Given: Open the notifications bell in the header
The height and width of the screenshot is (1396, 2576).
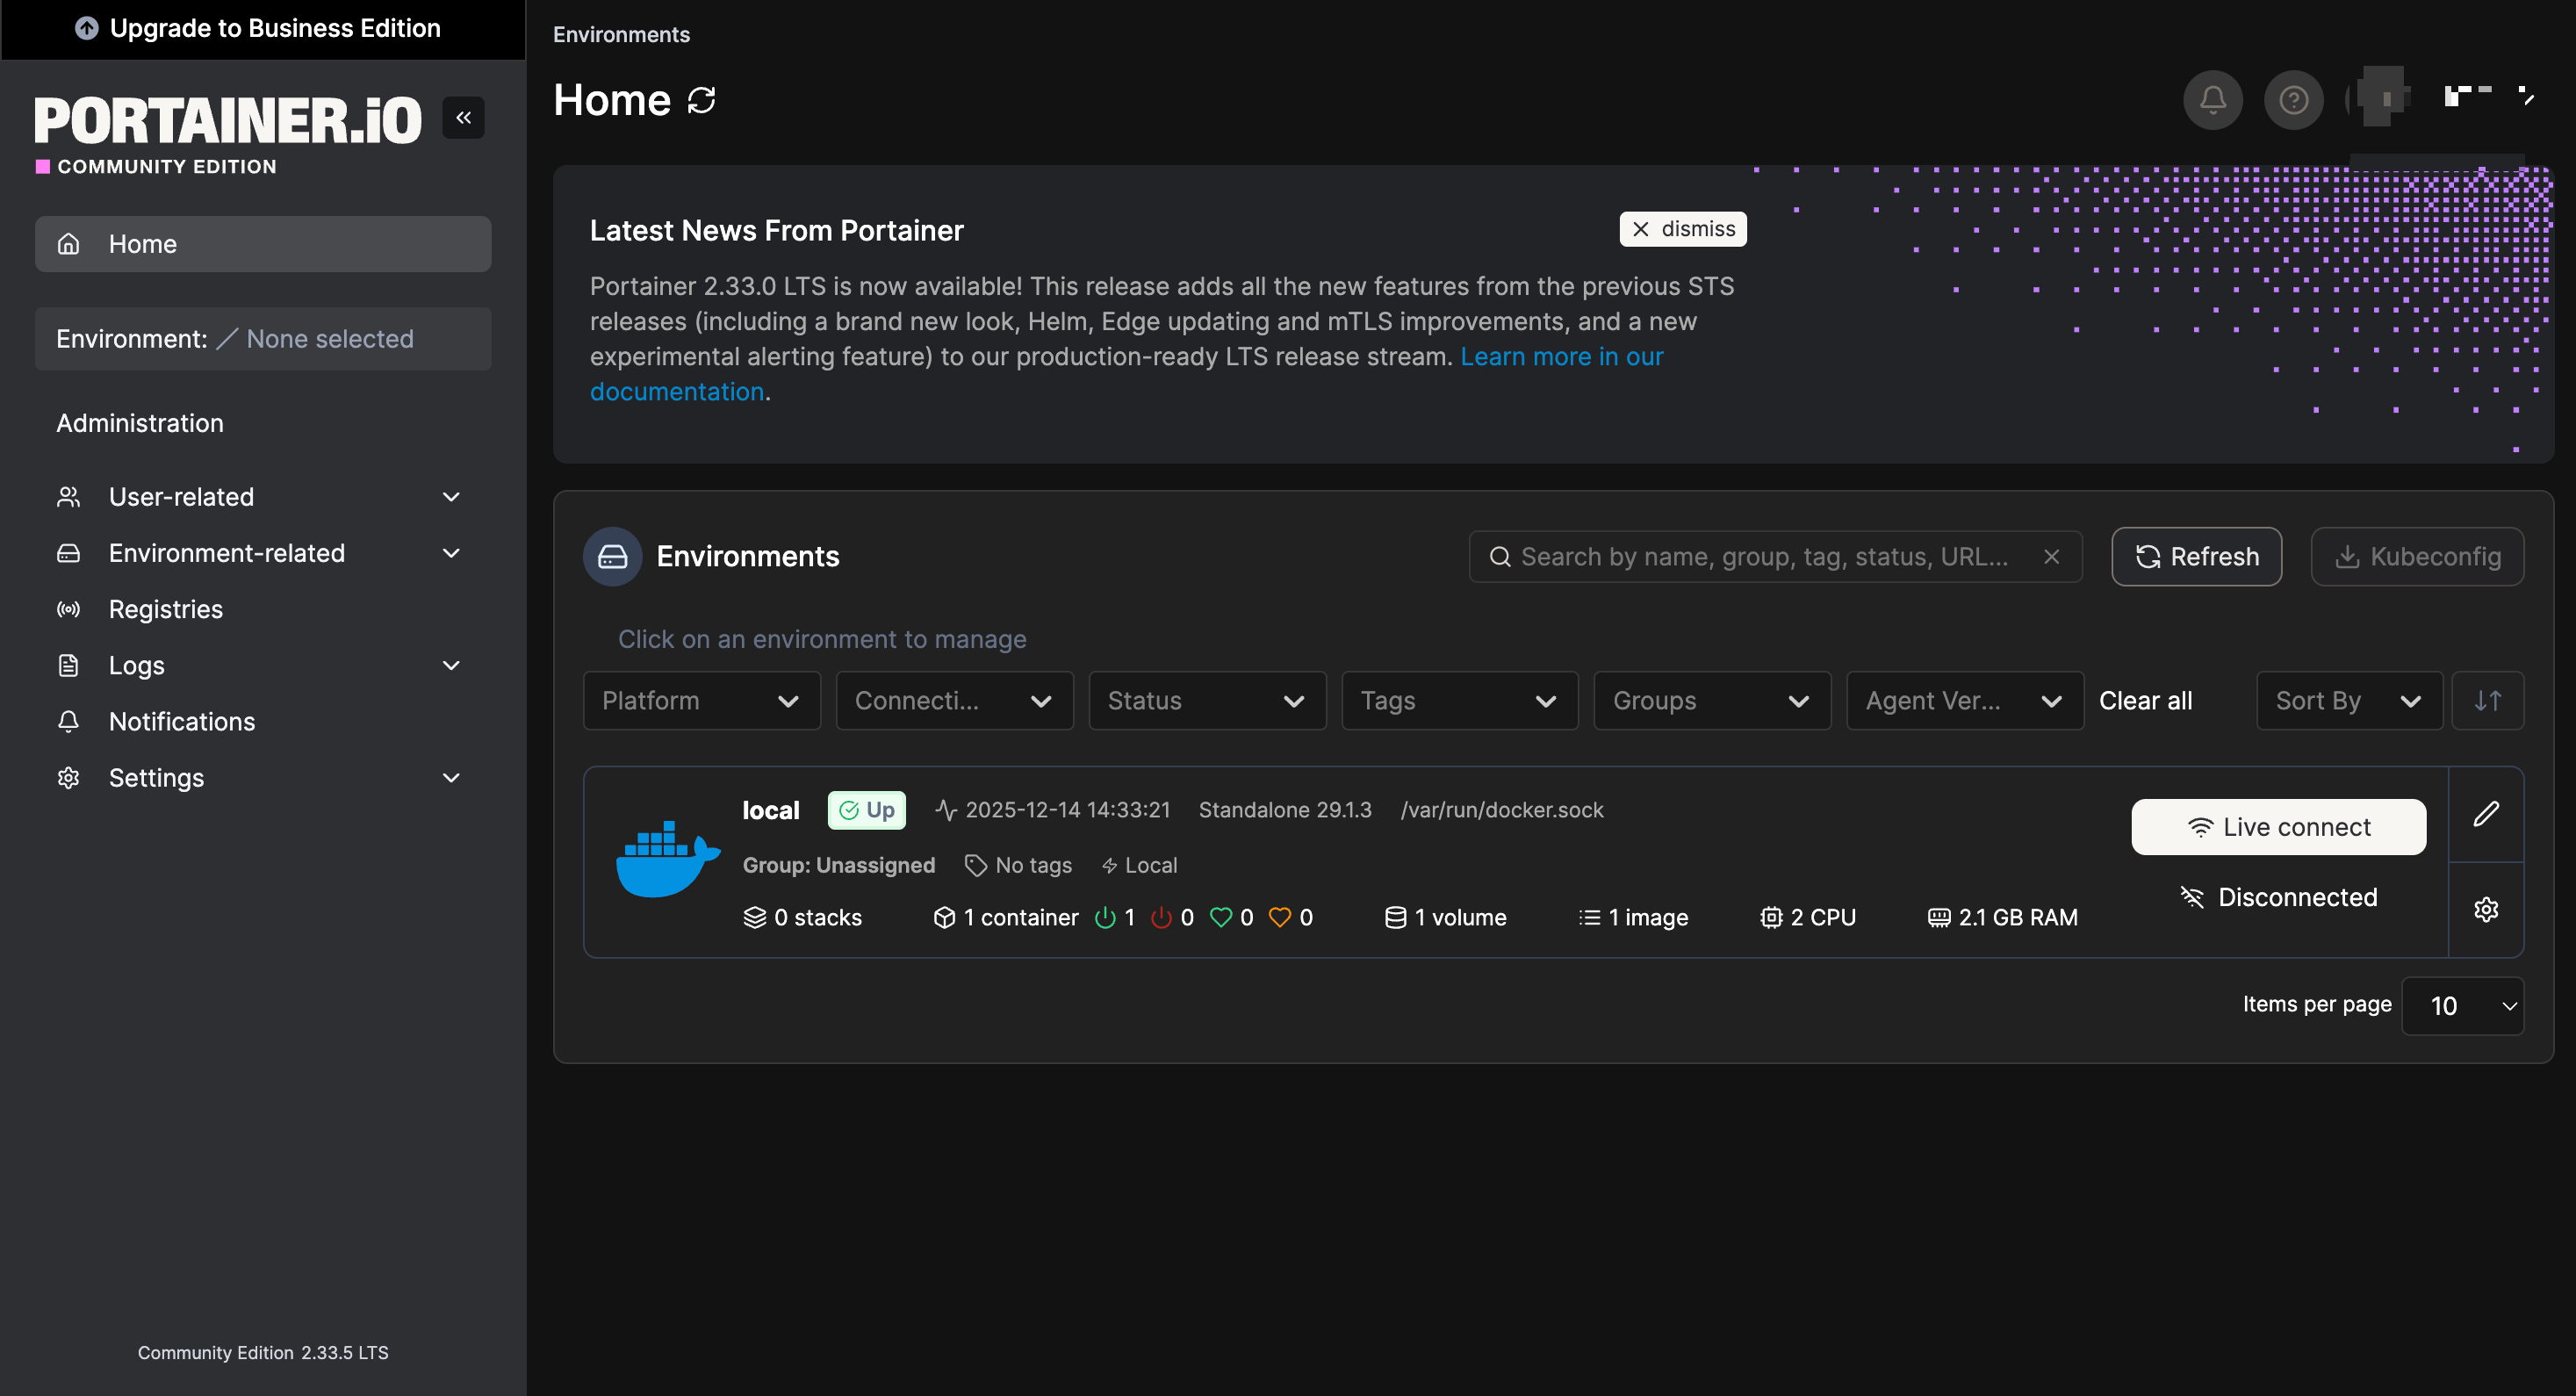Looking at the screenshot, I should tap(2212, 100).
